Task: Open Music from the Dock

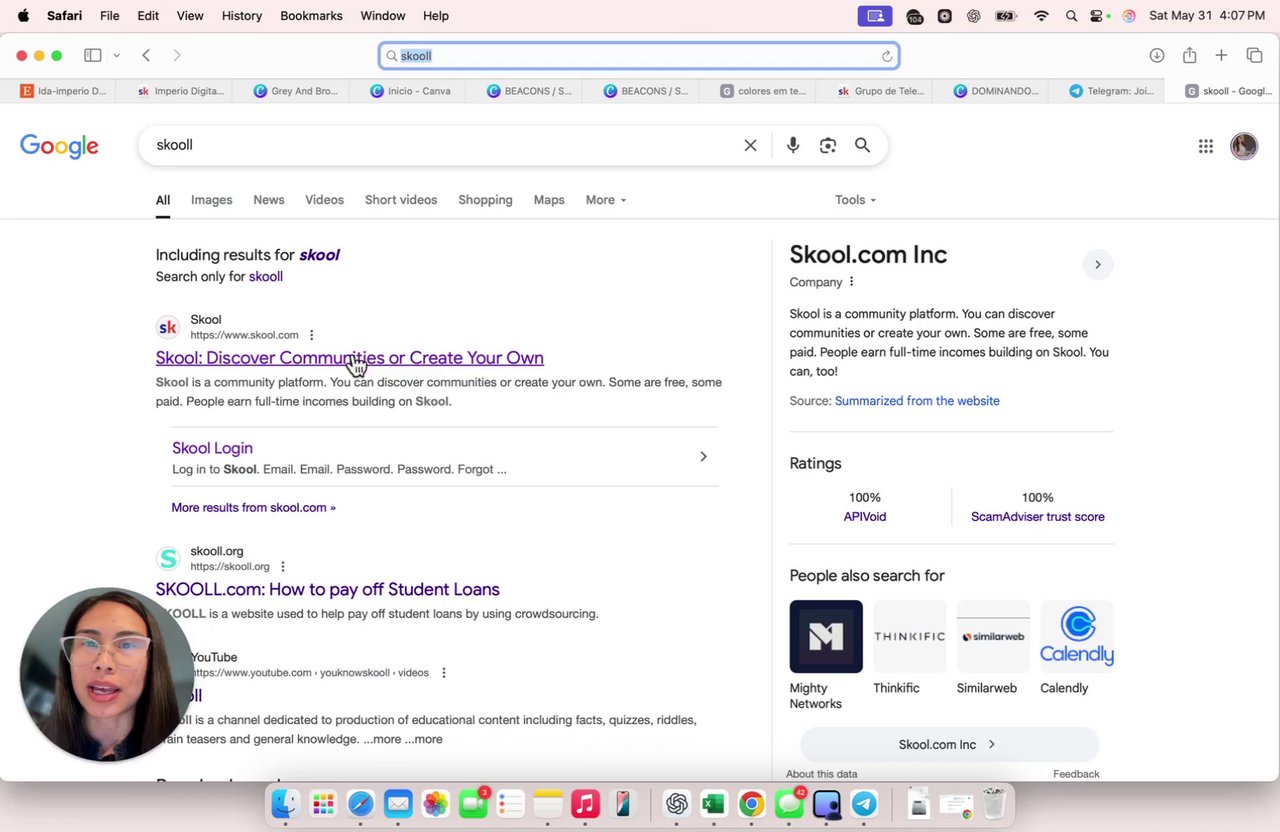Action: pyautogui.click(x=585, y=804)
